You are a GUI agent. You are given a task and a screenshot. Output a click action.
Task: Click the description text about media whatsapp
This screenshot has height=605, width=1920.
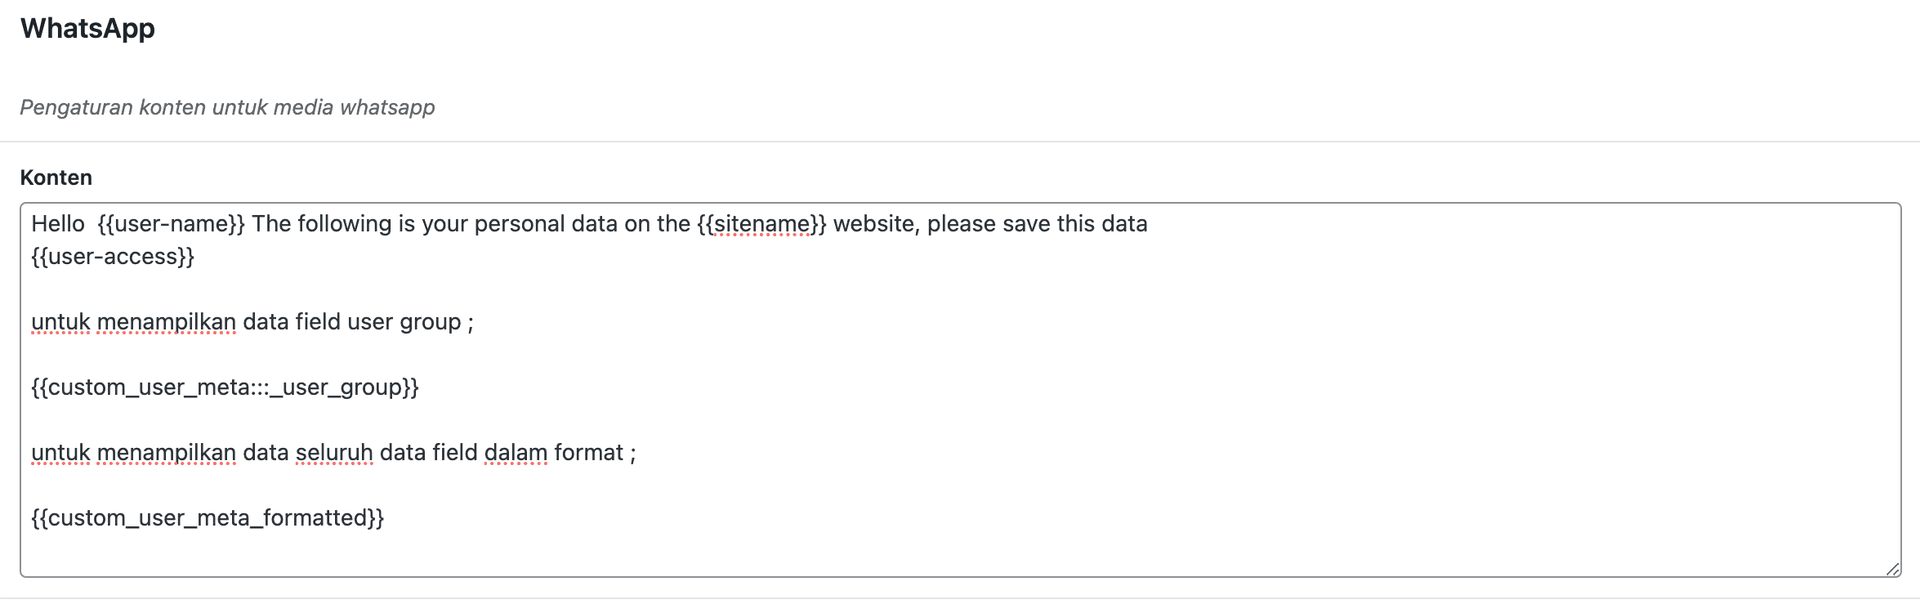(x=227, y=107)
